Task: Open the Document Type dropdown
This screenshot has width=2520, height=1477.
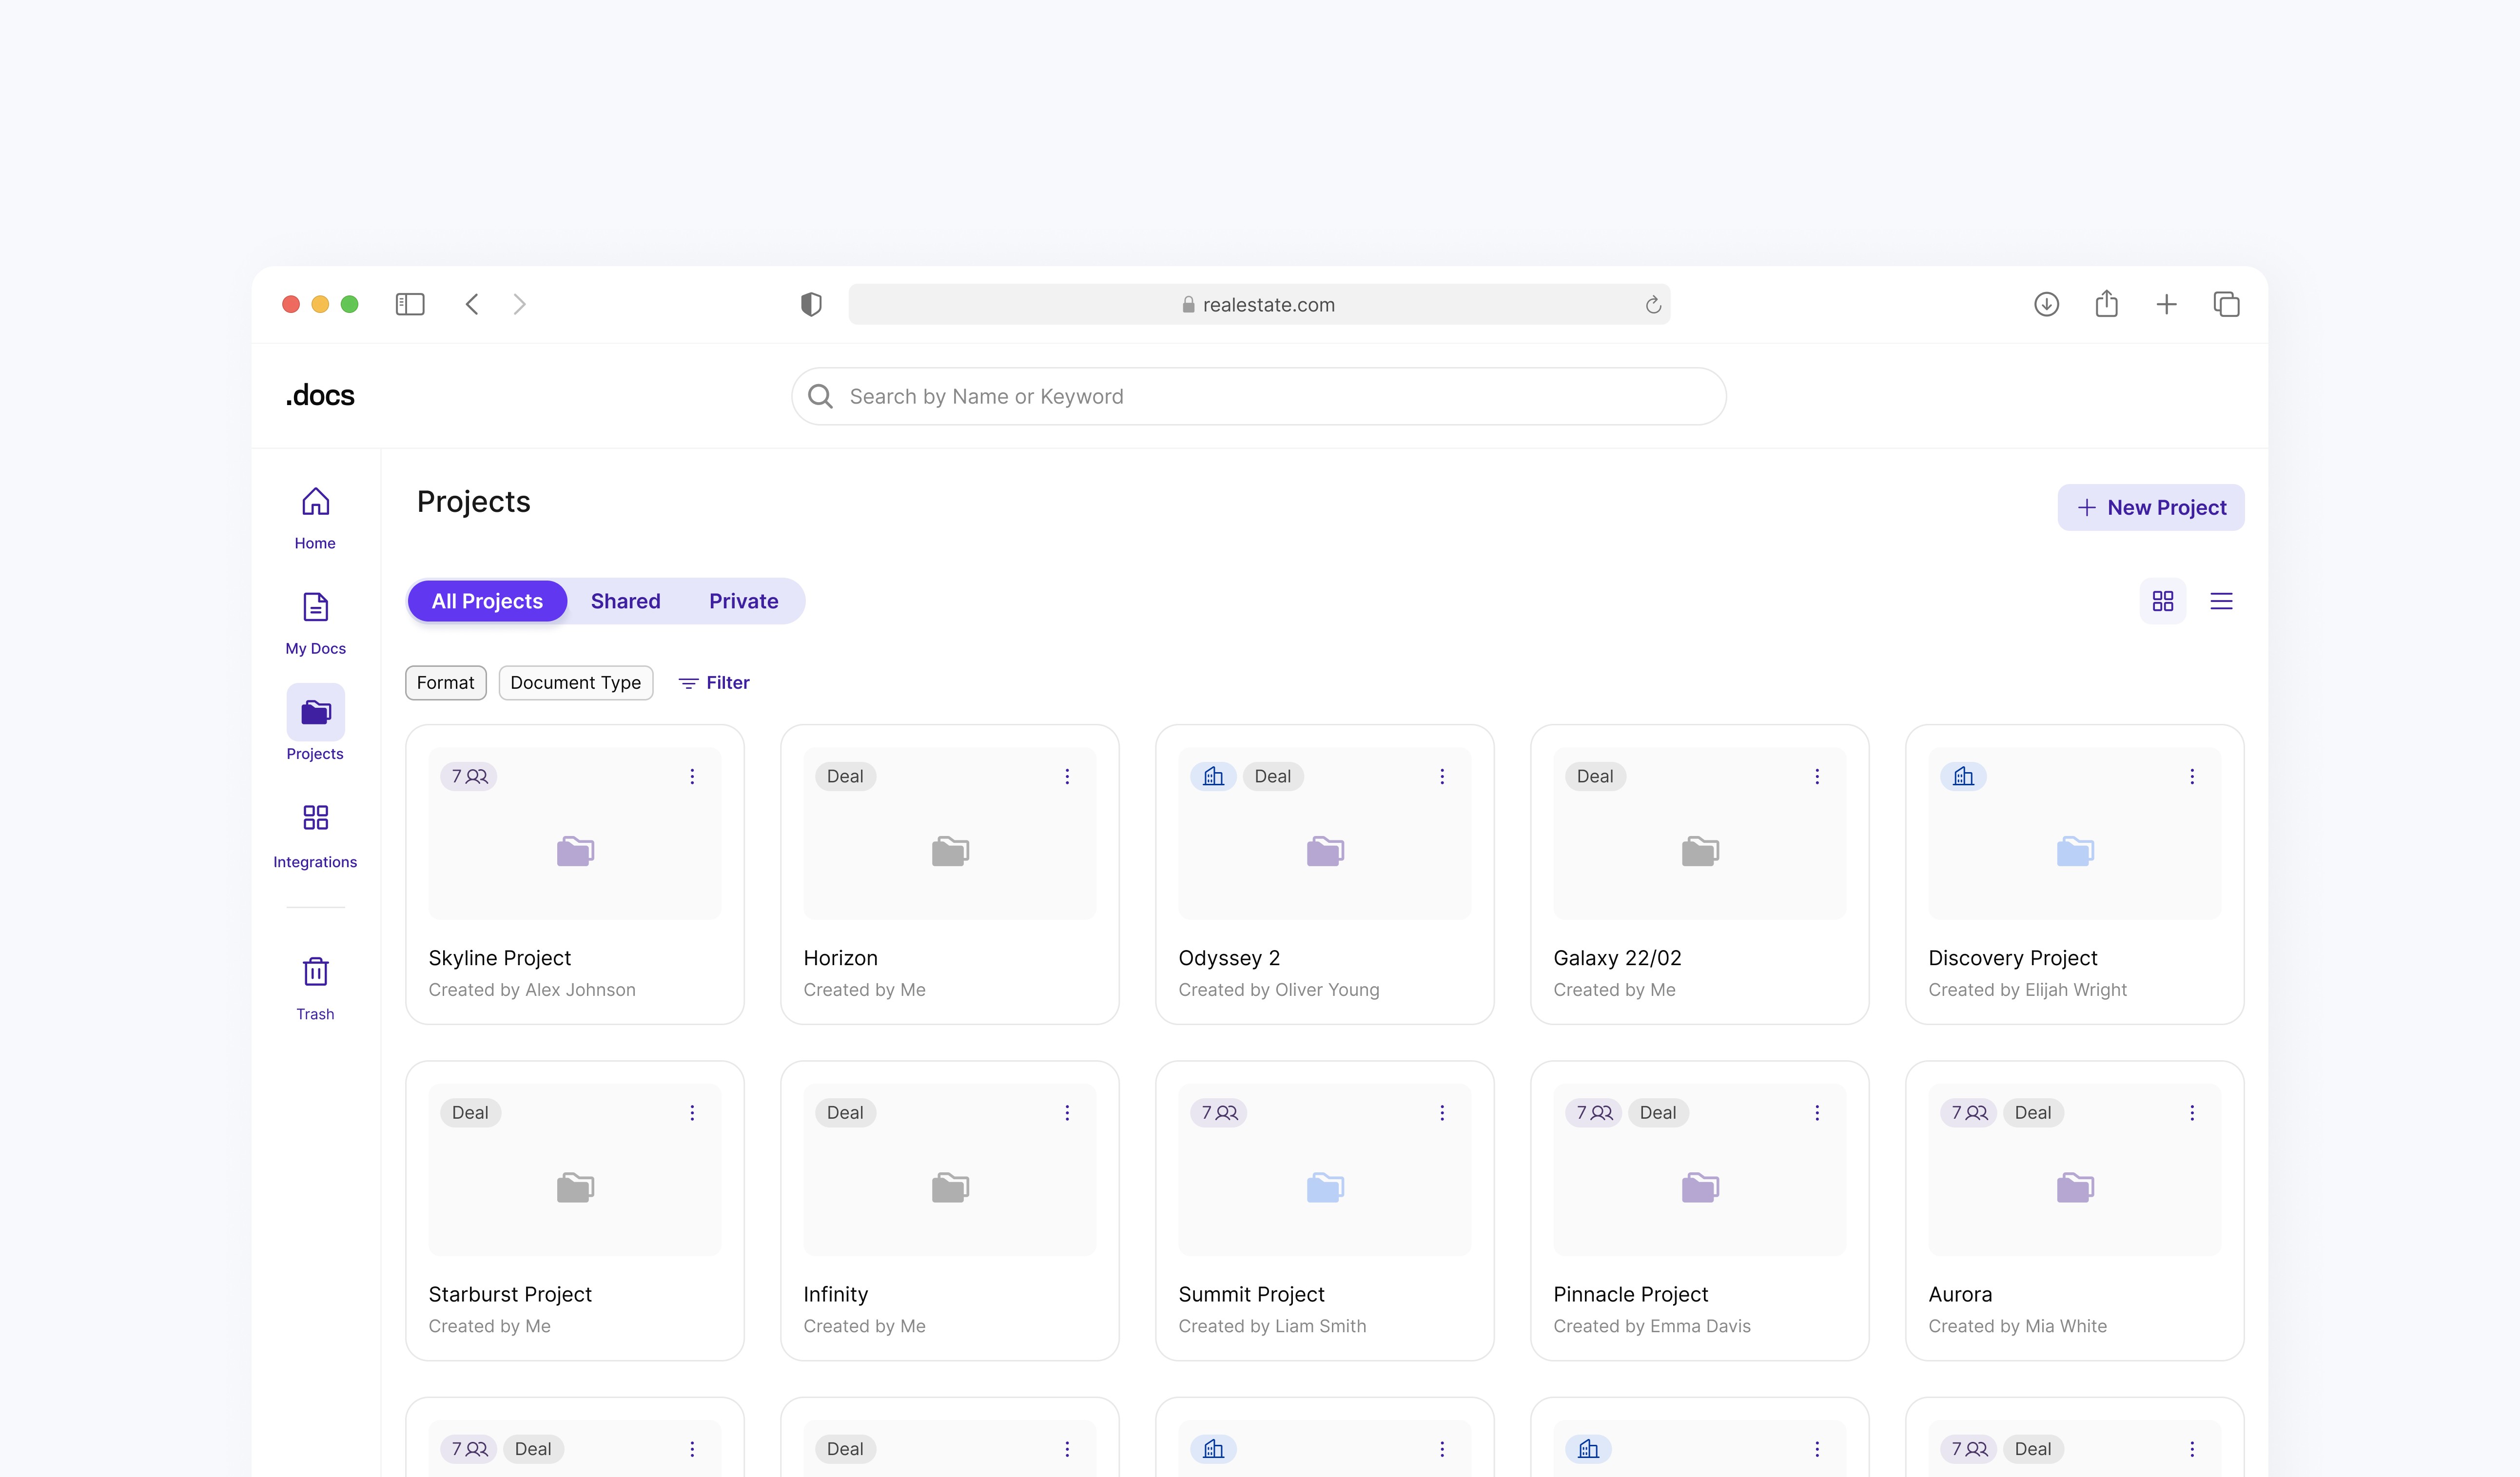Action: tap(575, 682)
